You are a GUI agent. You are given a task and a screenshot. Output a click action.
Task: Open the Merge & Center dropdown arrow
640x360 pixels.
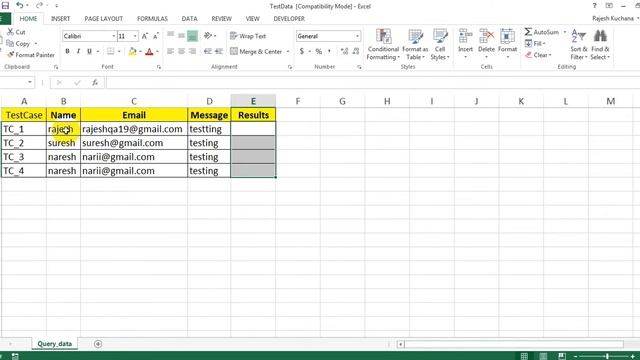coord(288,51)
